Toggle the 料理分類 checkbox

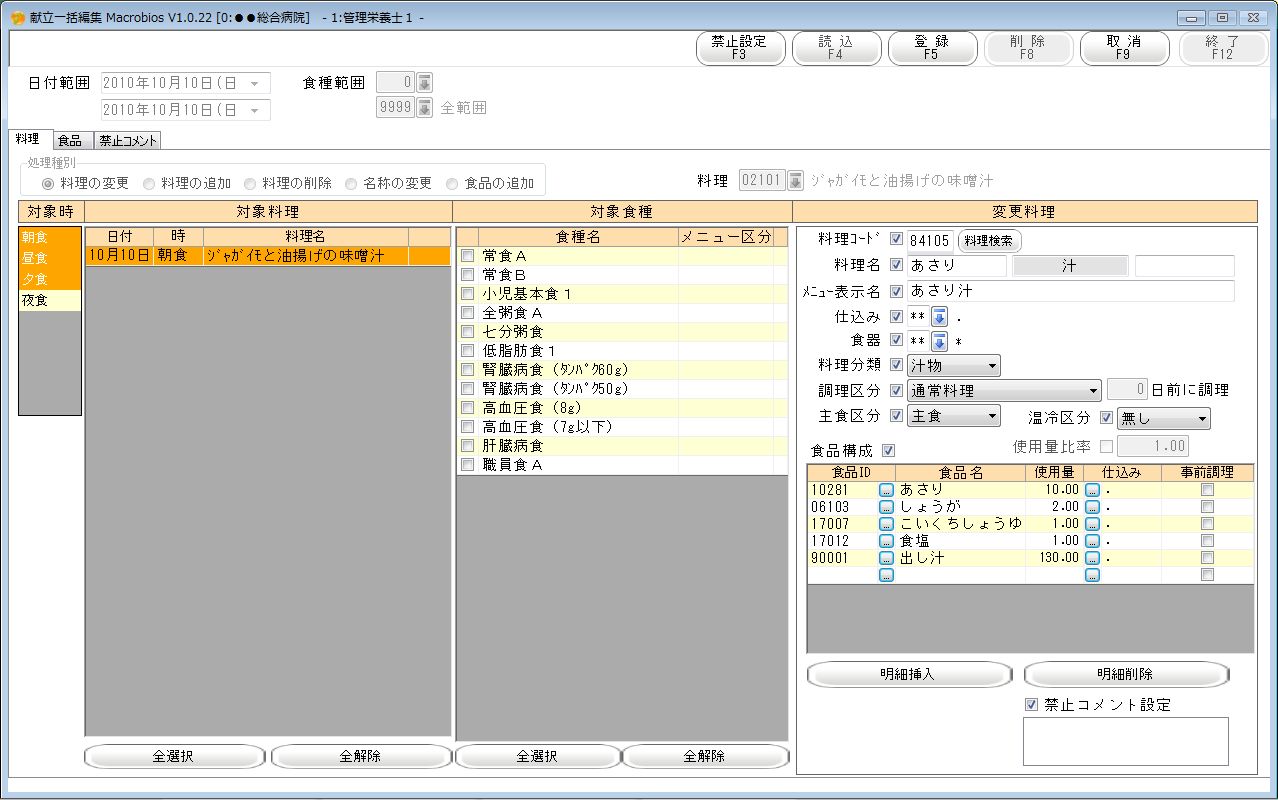896,365
